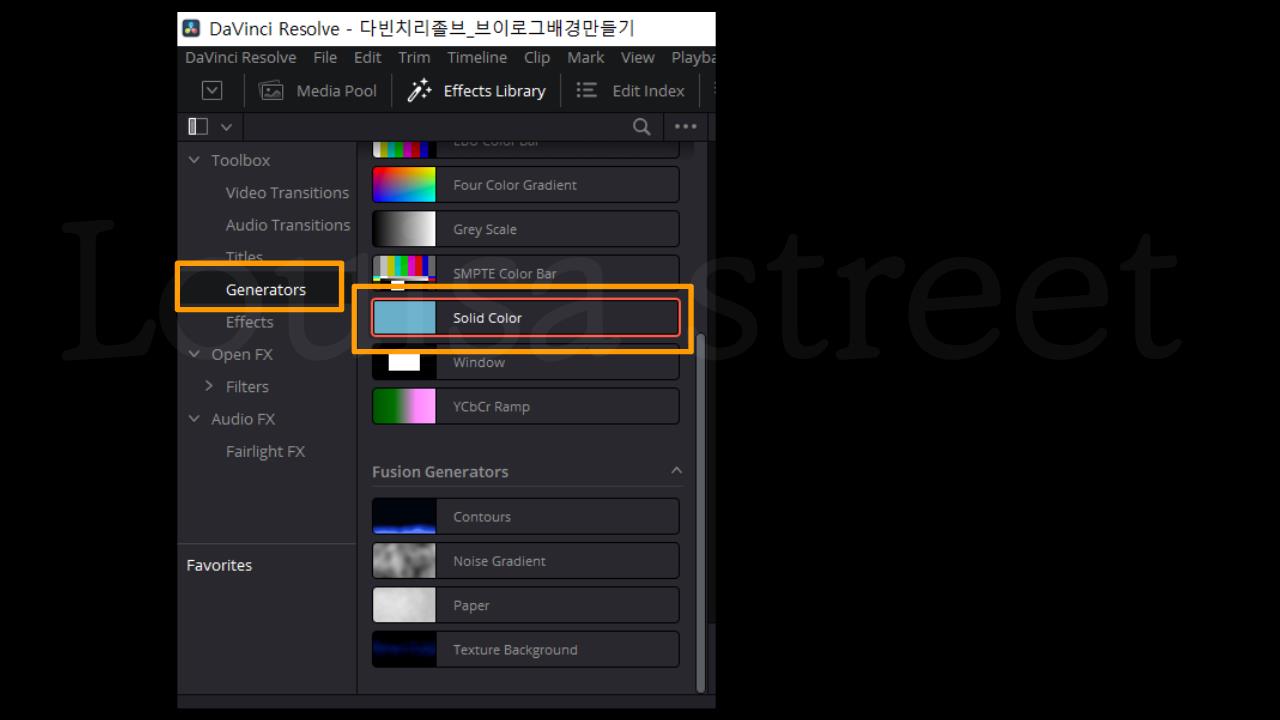Select the Contours Fusion generator

526,517
